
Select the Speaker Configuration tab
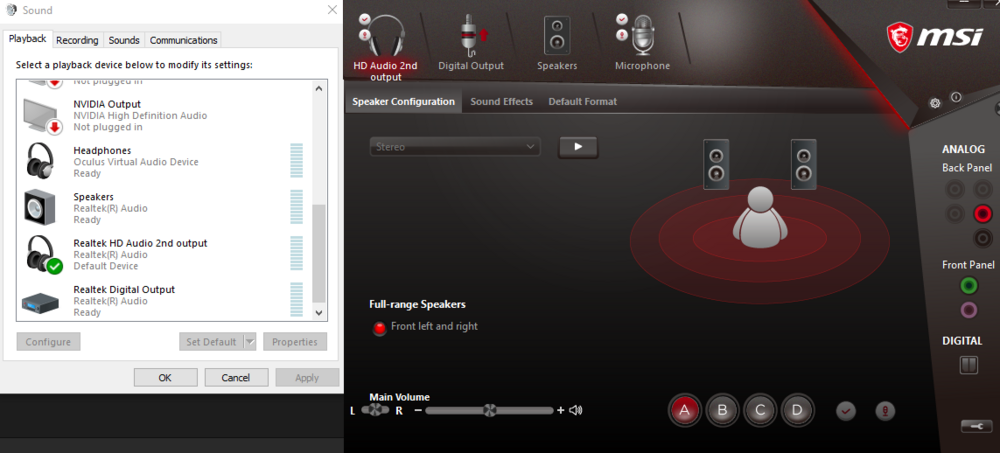(x=403, y=101)
